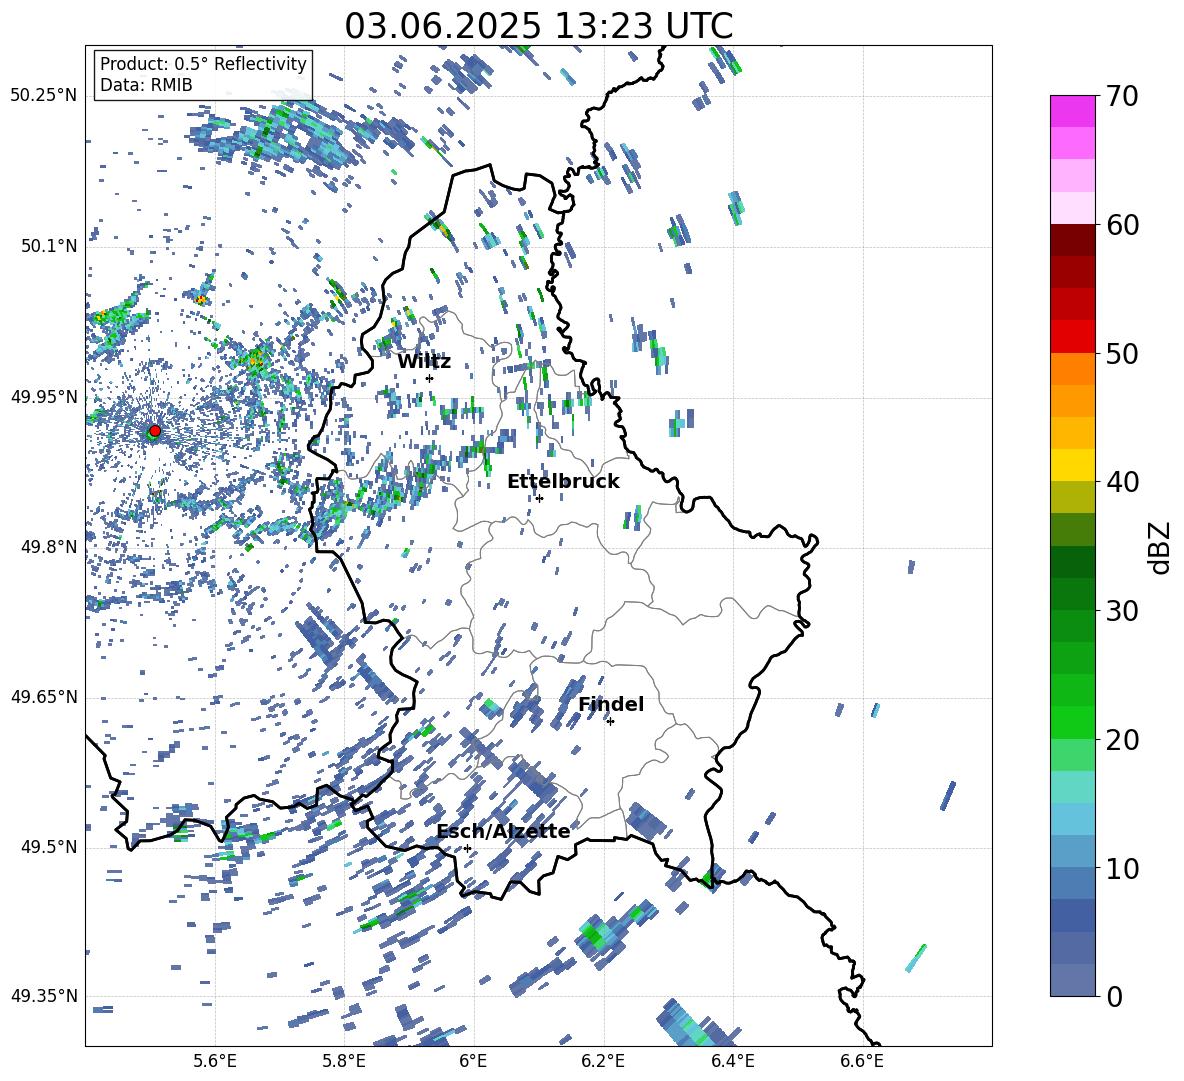Click the 49.65°N latitude label
This screenshot has width=1184, height=1081.
(x=44, y=697)
